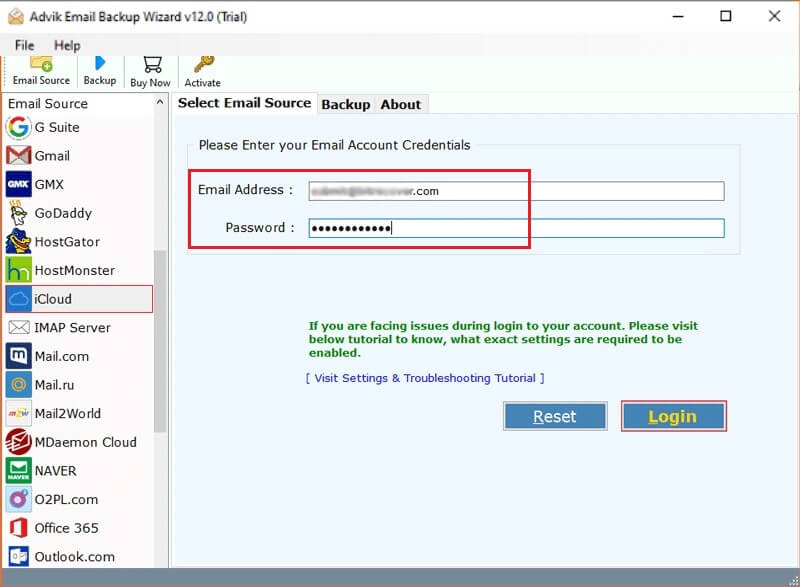Select the MDaemon Cloud red icon
The image size is (800, 587).
coord(18,442)
